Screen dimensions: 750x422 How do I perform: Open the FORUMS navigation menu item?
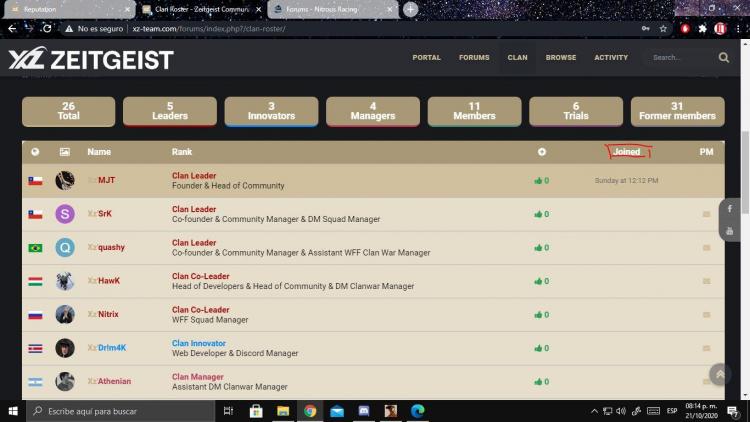(474, 58)
